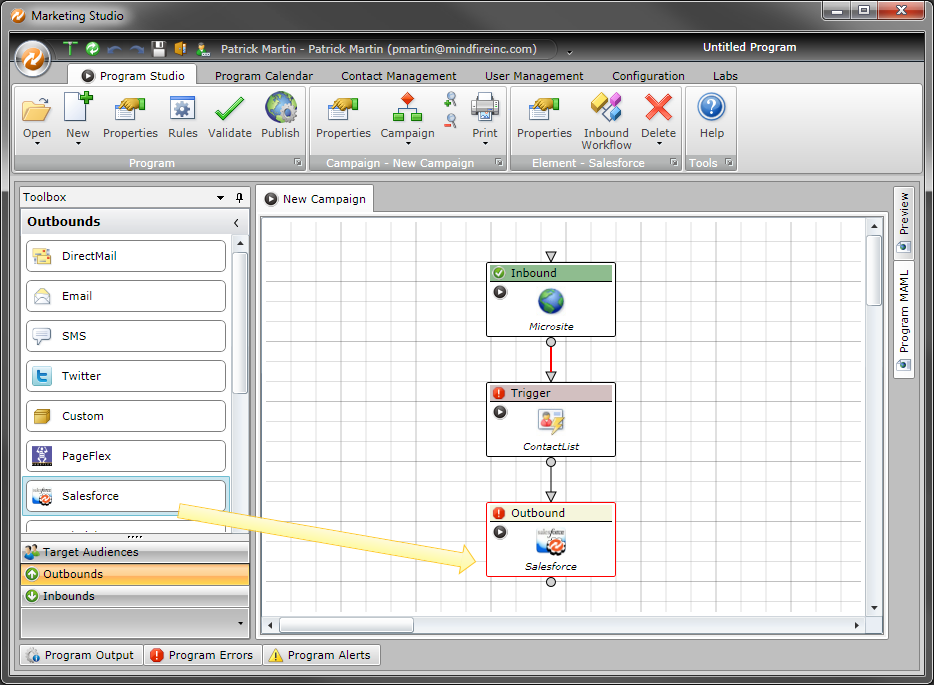Publish the program

pyautogui.click(x=280, y=116)
